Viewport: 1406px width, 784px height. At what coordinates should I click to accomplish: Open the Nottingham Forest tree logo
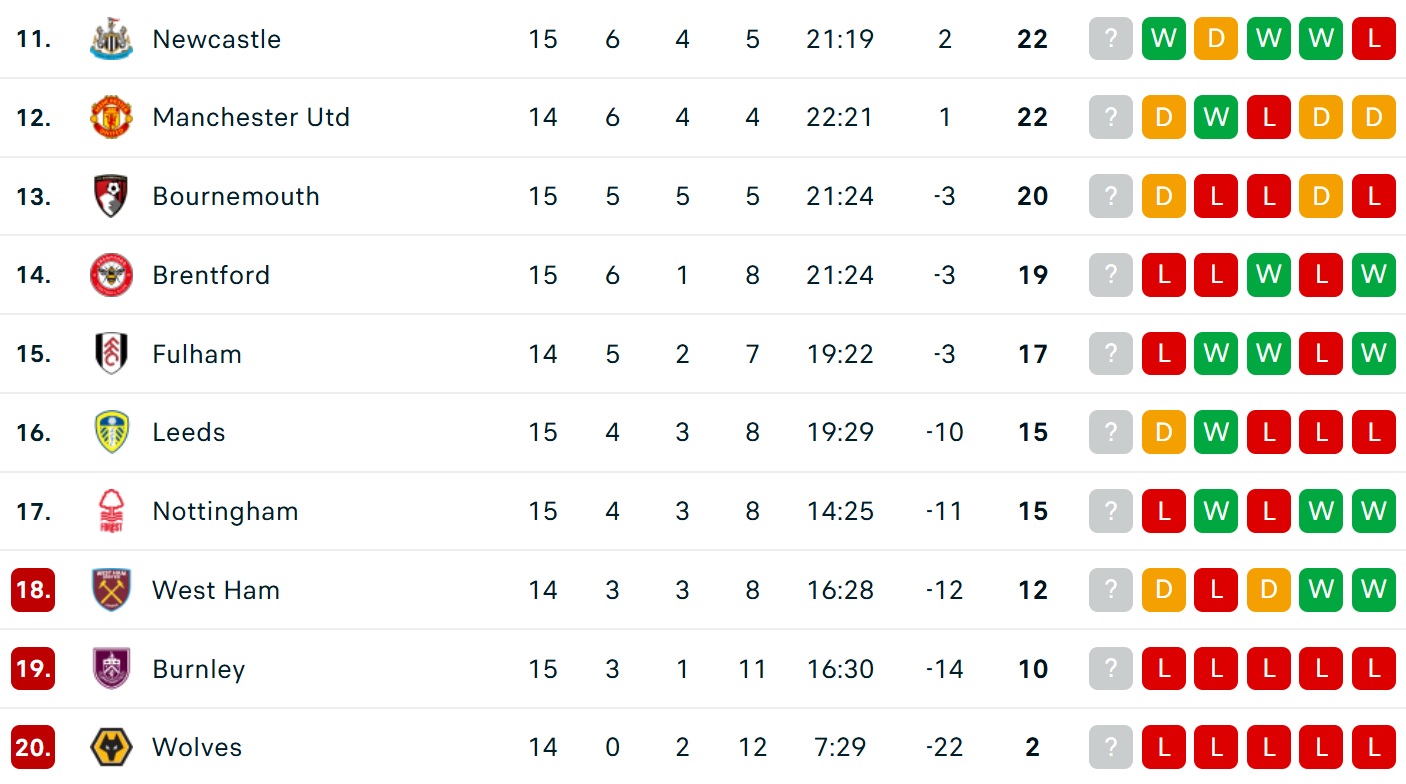[111, 511]
